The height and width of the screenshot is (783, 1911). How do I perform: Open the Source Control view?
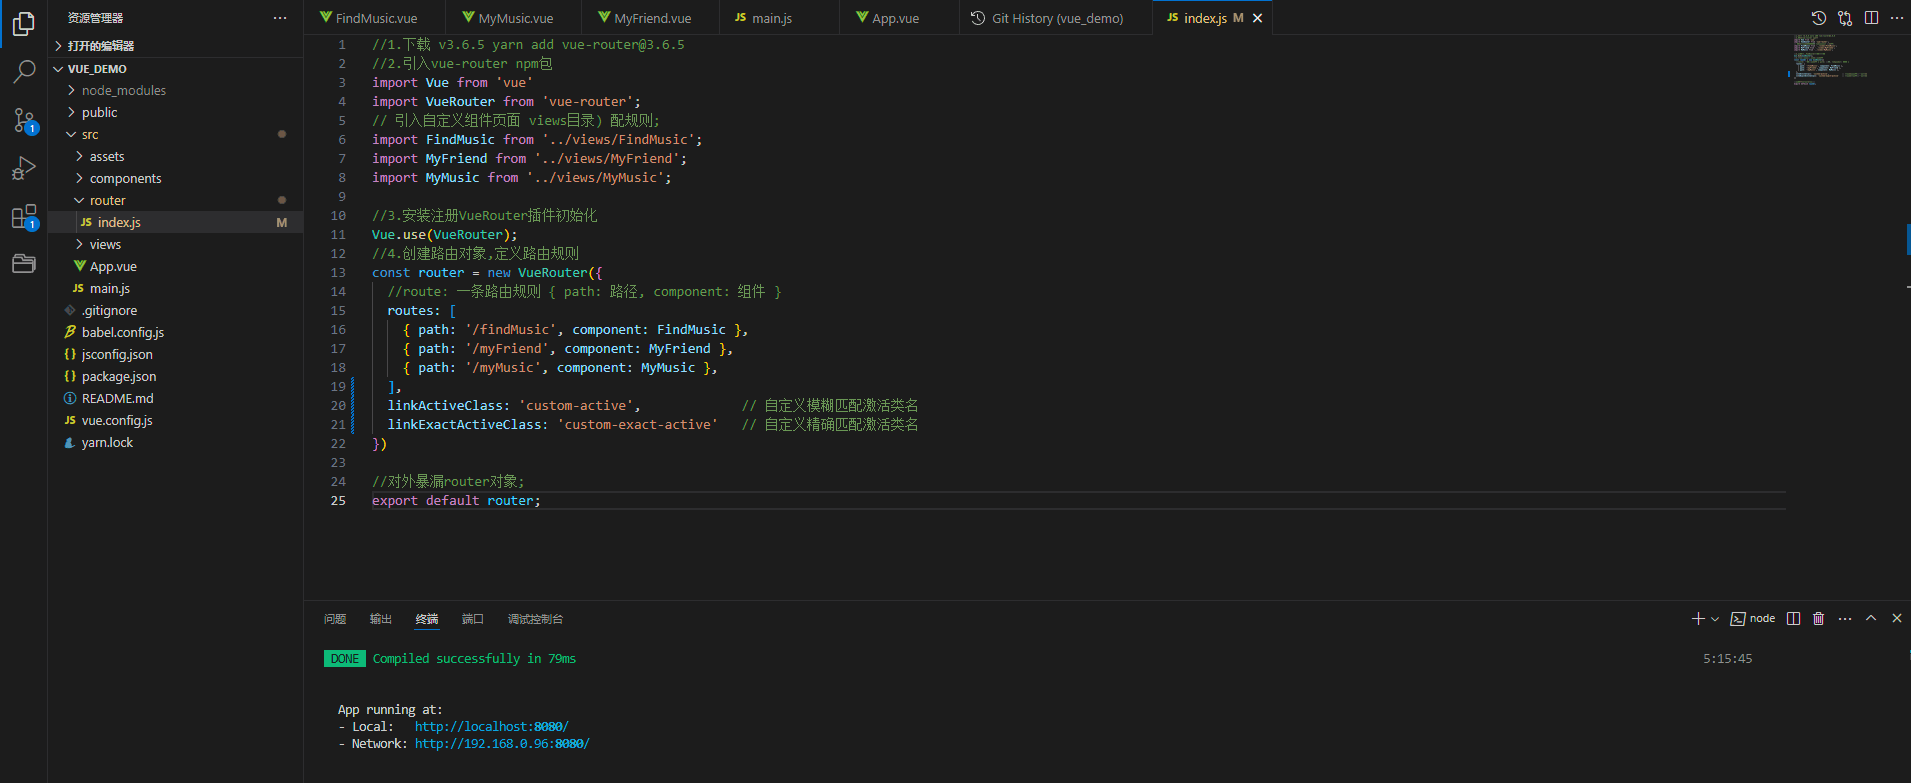[x=23, y=120]
